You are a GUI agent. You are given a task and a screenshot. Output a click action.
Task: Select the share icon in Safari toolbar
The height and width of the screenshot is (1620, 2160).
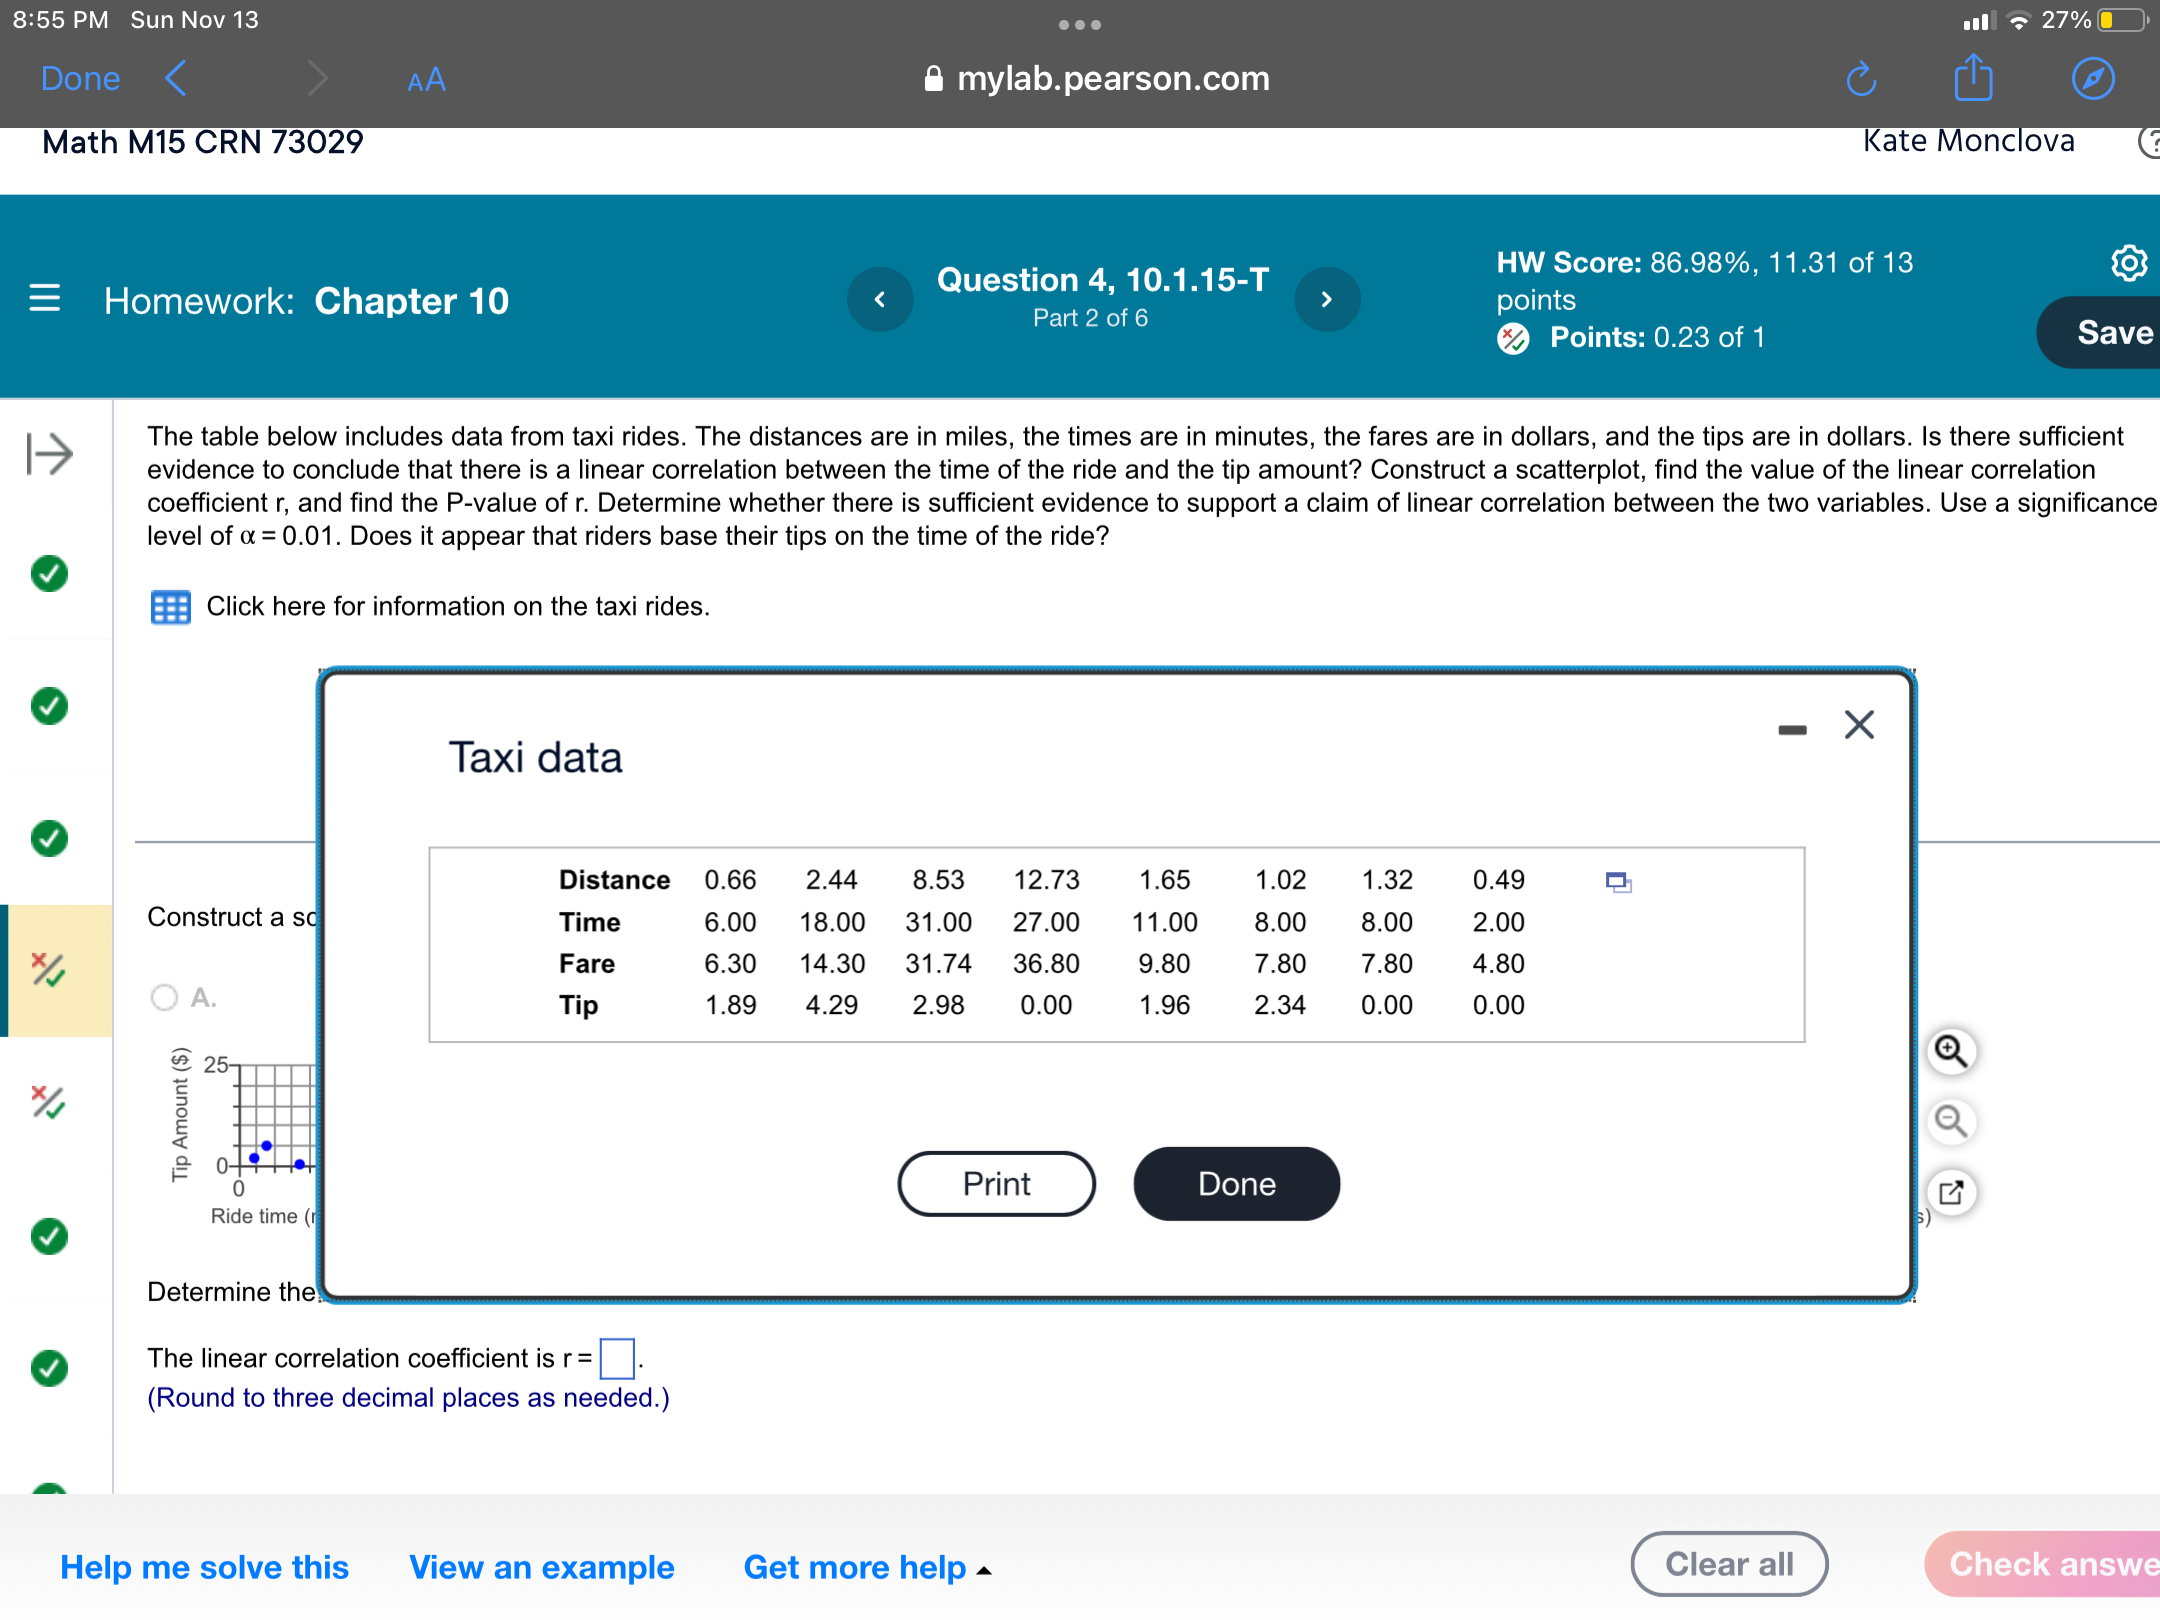pos(1971,79)
